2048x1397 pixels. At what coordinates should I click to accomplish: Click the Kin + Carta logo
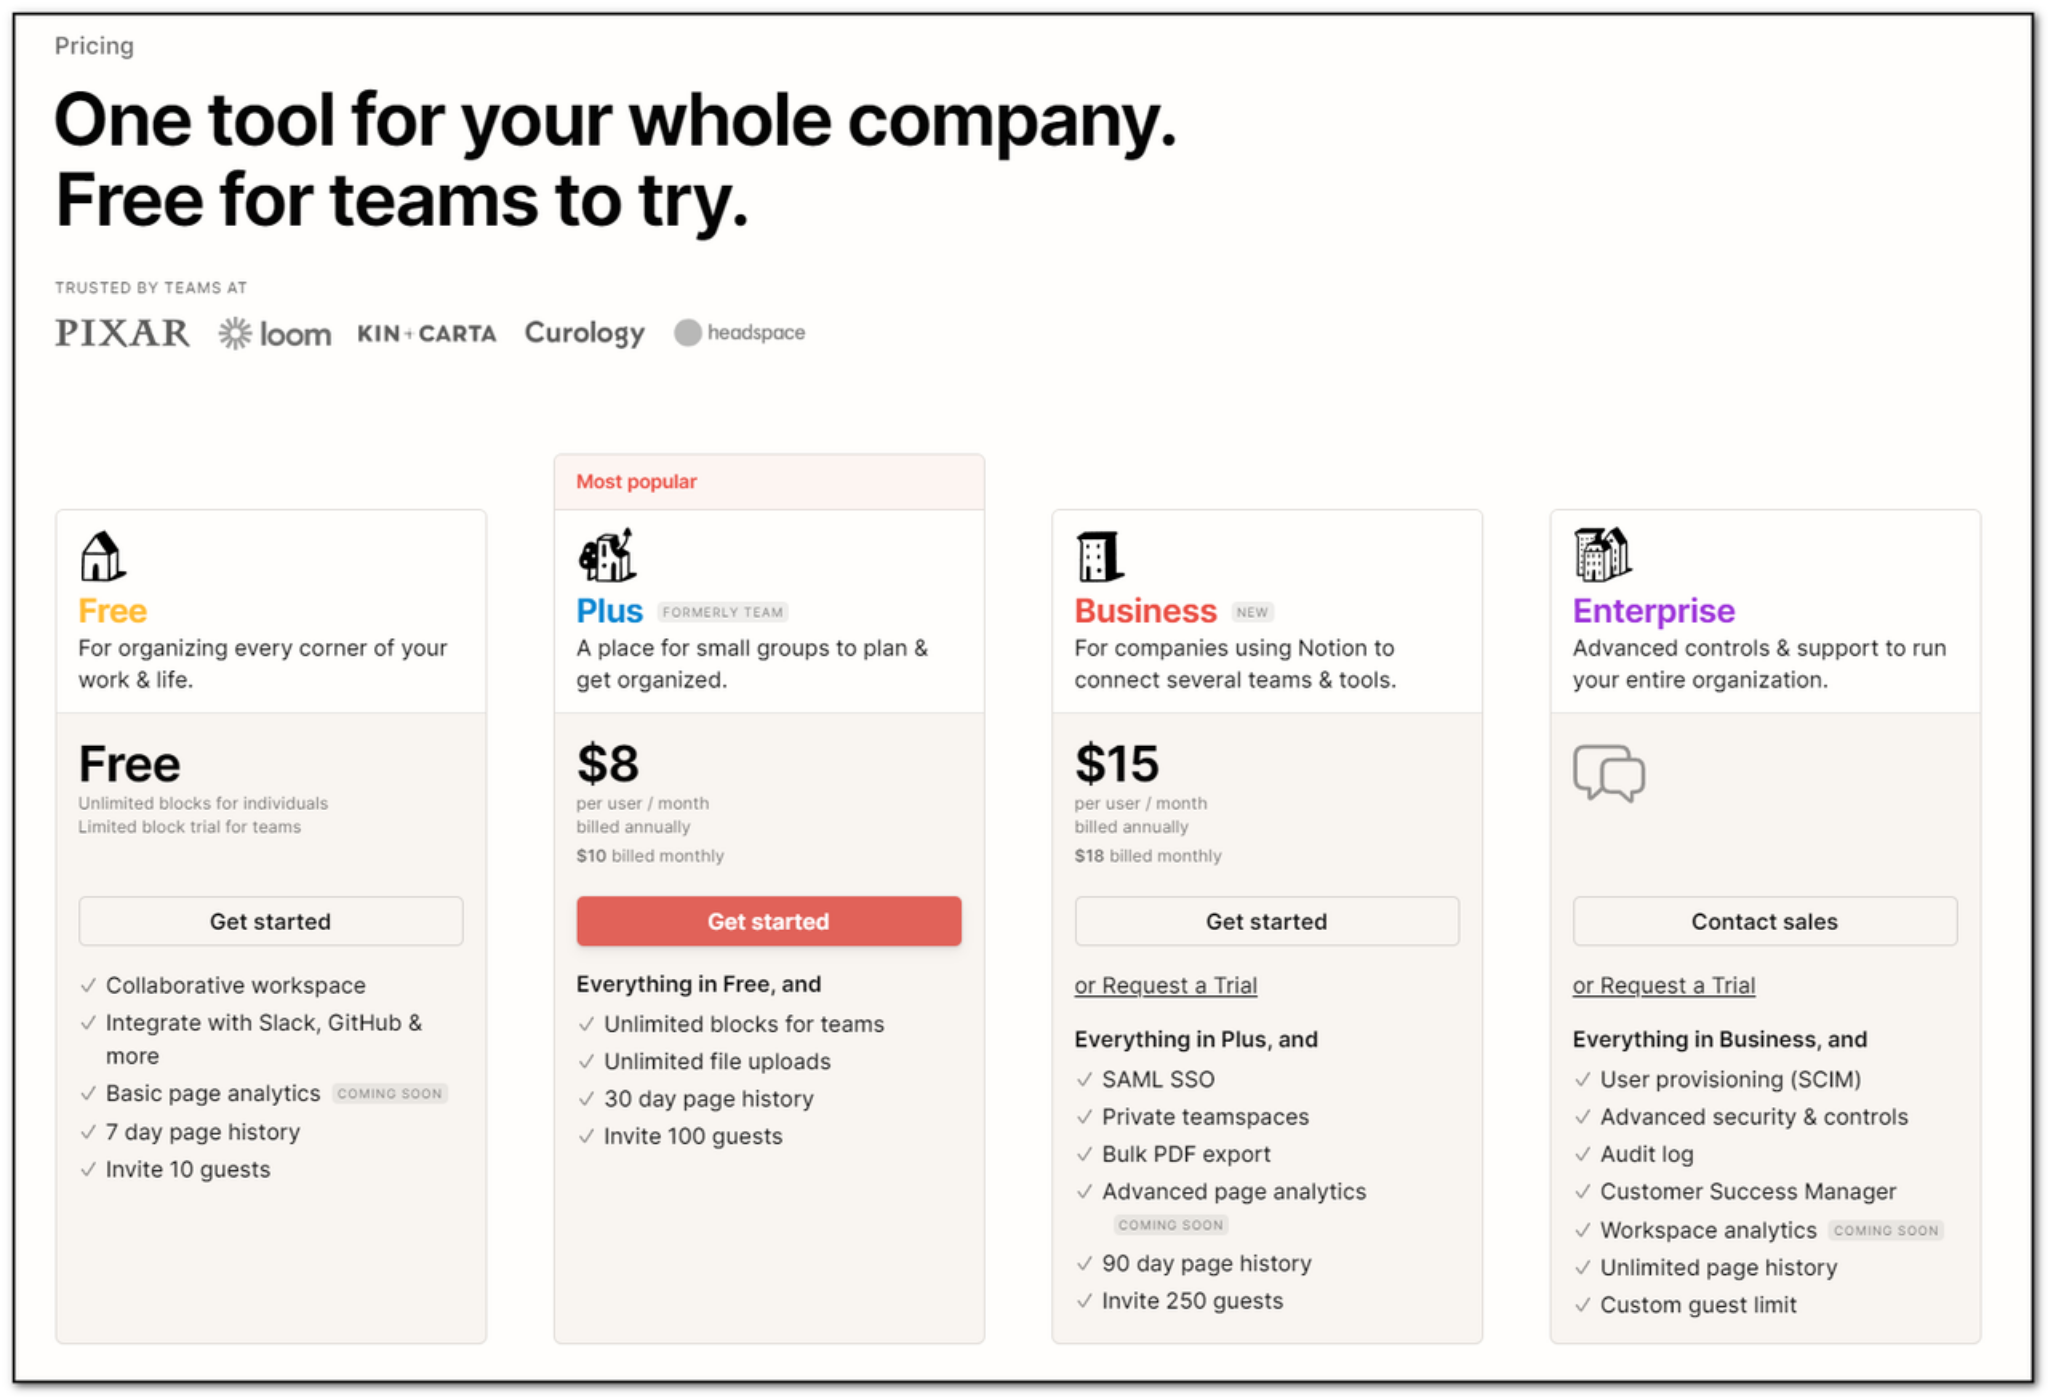click(x=427, y=333)
